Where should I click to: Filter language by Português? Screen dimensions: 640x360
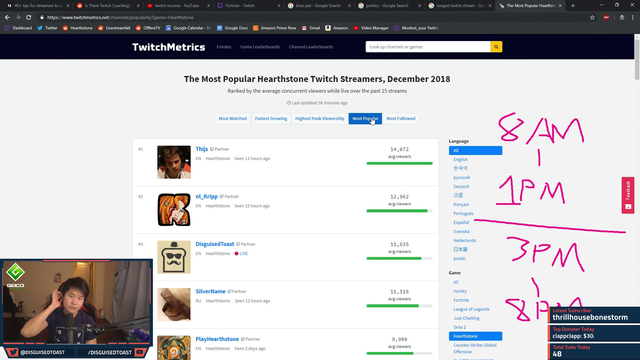click(x=463, y=213)
